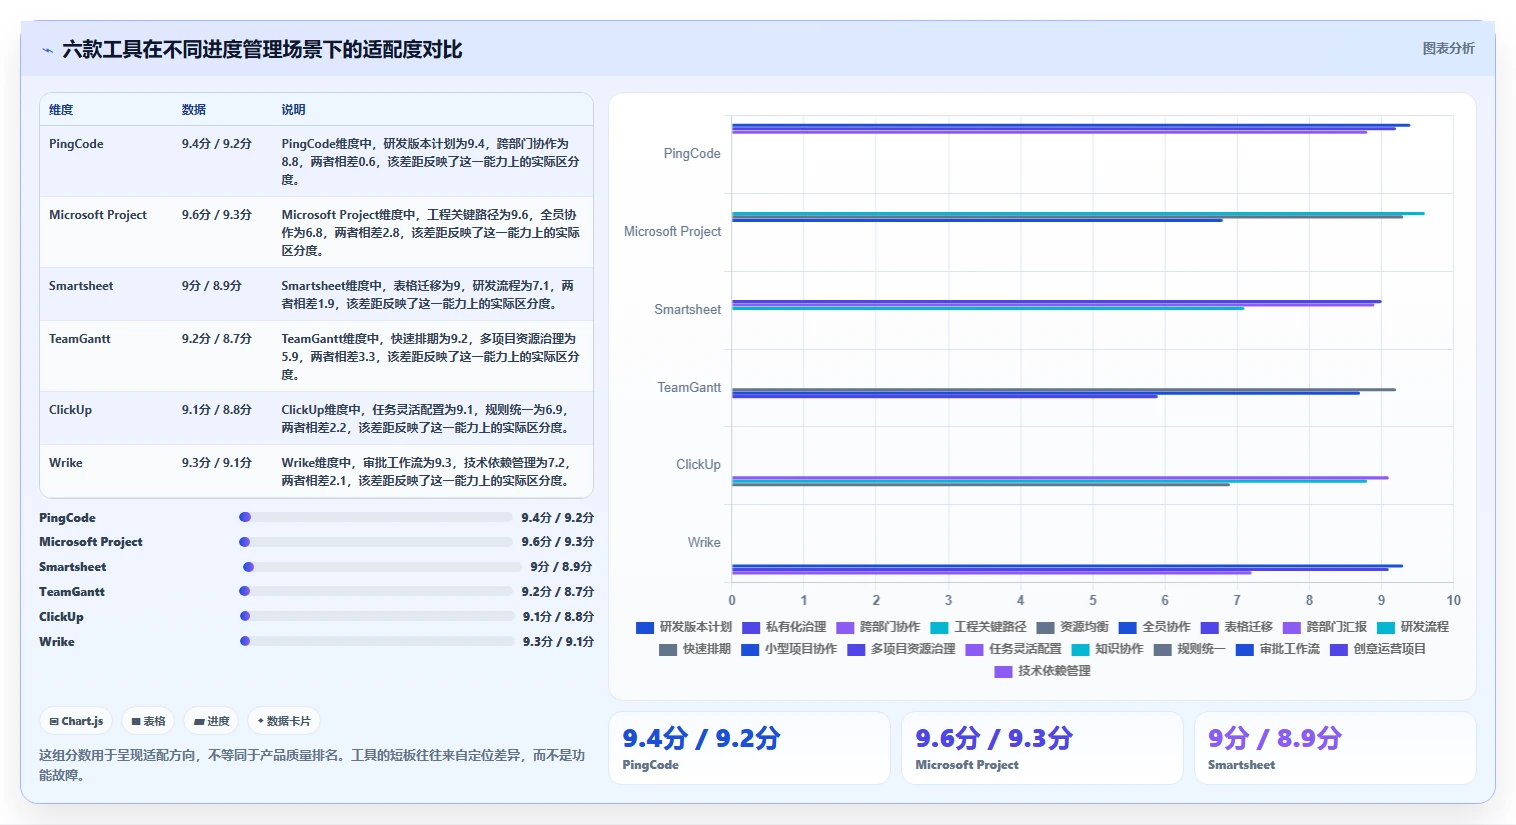Toggle the 研发流程 legend series
Viewport: 1516px width, 825px height.
point(1412,627)
